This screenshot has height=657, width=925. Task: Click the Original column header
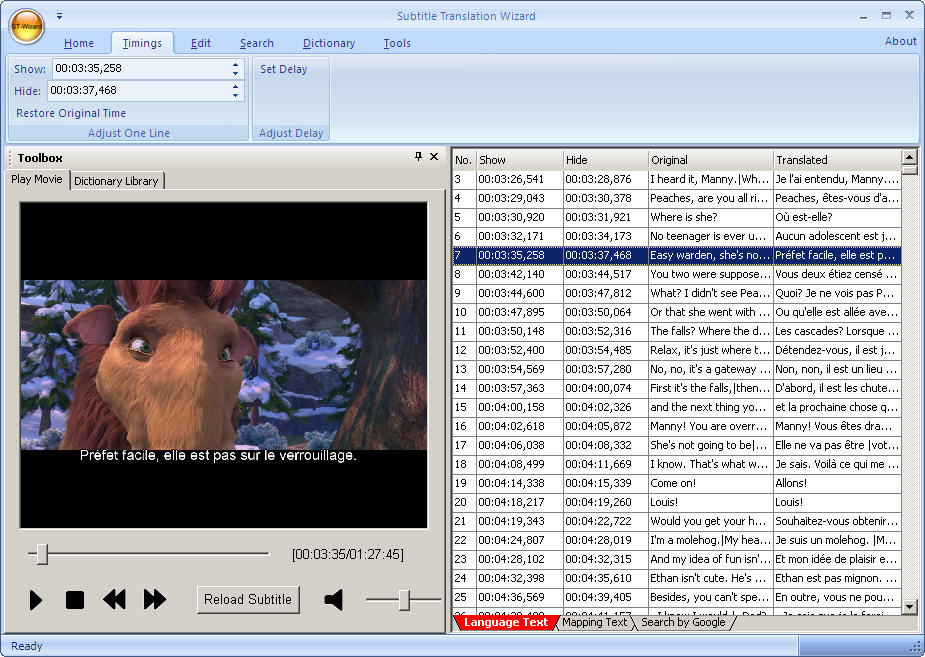pyautogui.click(x=710, y=160)
